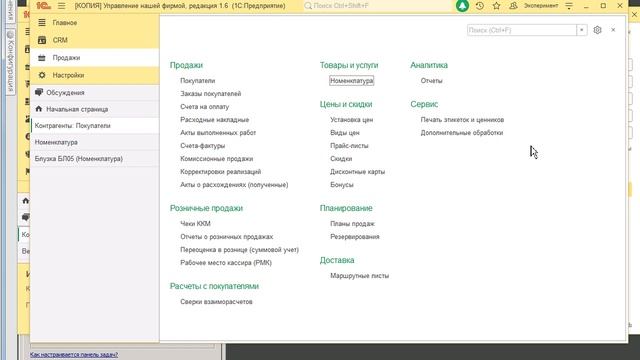Click the menu search field
640x360 pixels.
pyautogui.click(x=522, y=30)
